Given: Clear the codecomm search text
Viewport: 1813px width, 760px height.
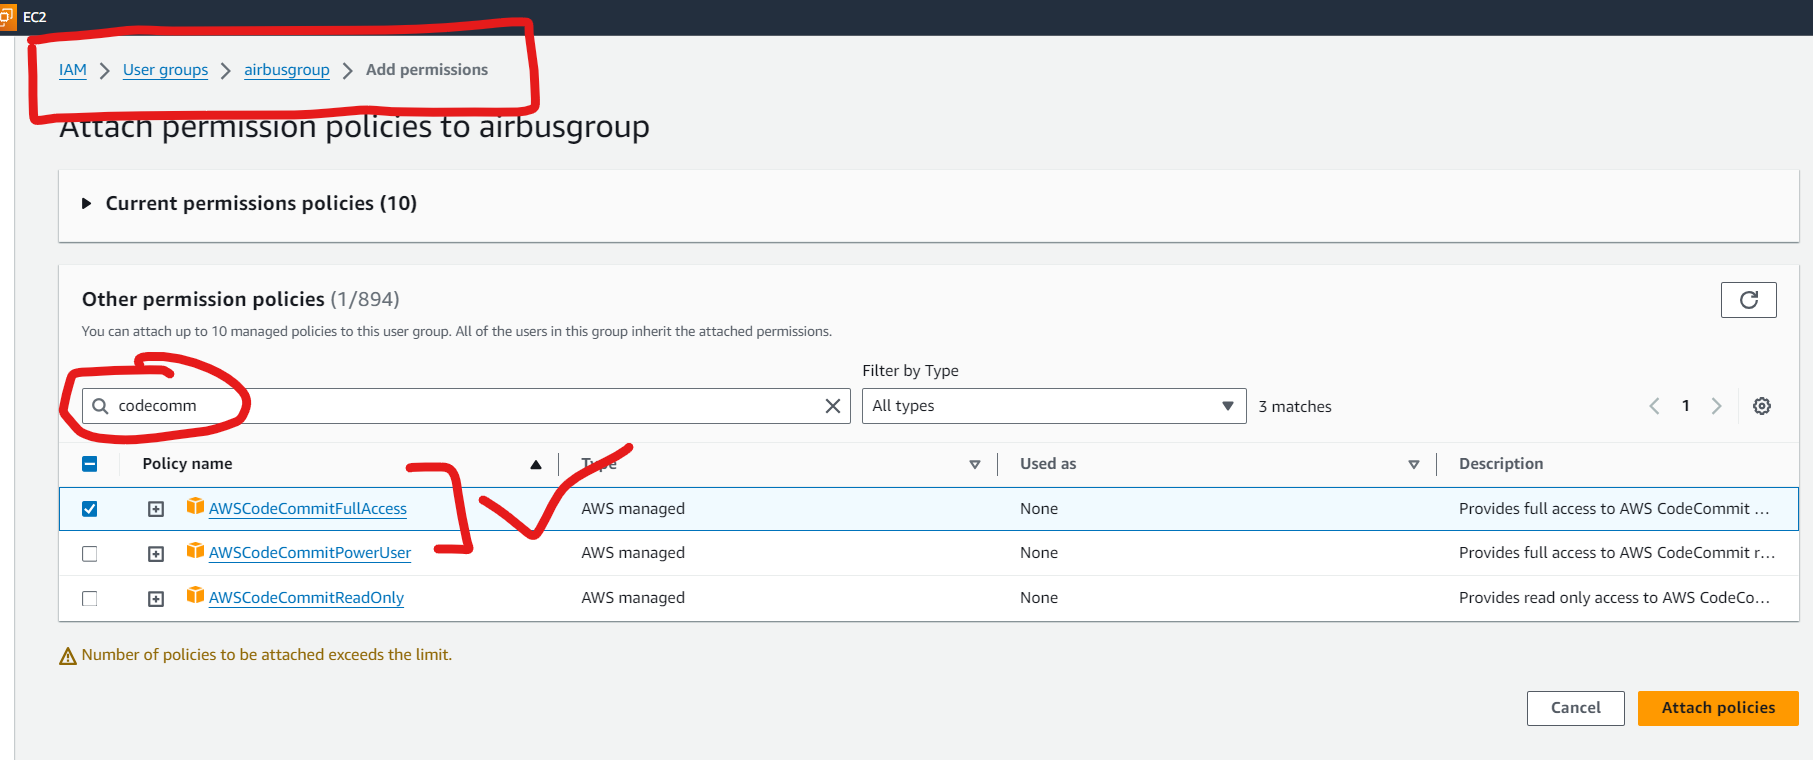Looking at the screenshot, I should 832,406.
